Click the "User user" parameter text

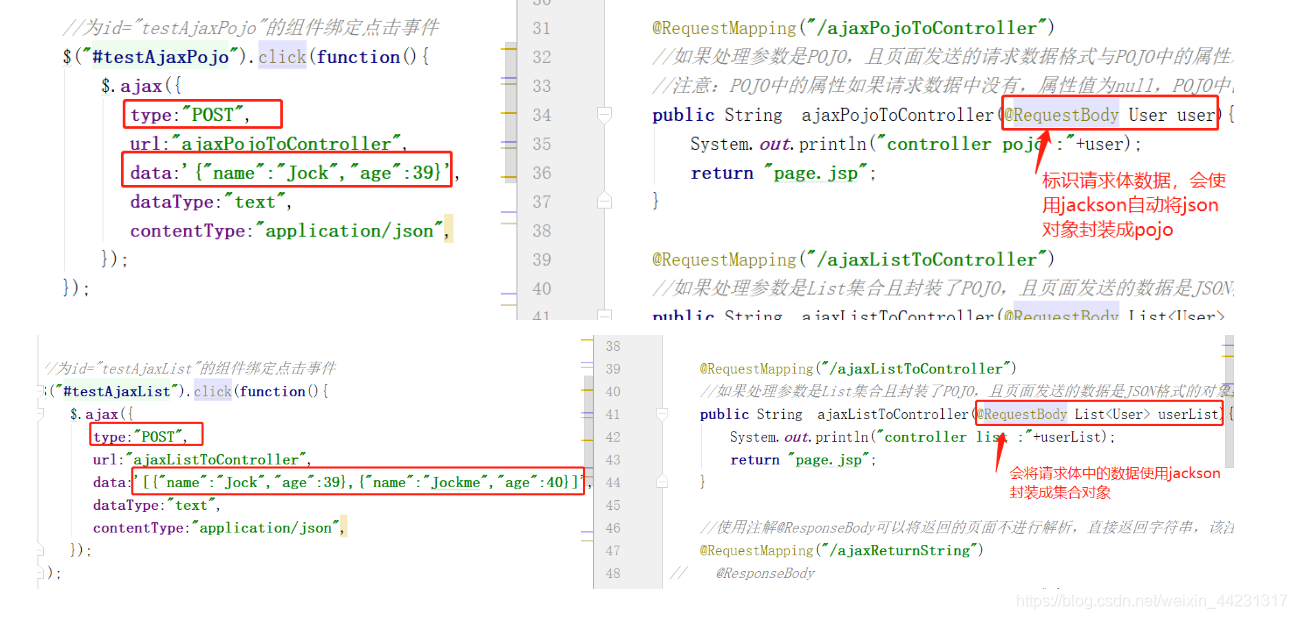[x=1171, y=115]
